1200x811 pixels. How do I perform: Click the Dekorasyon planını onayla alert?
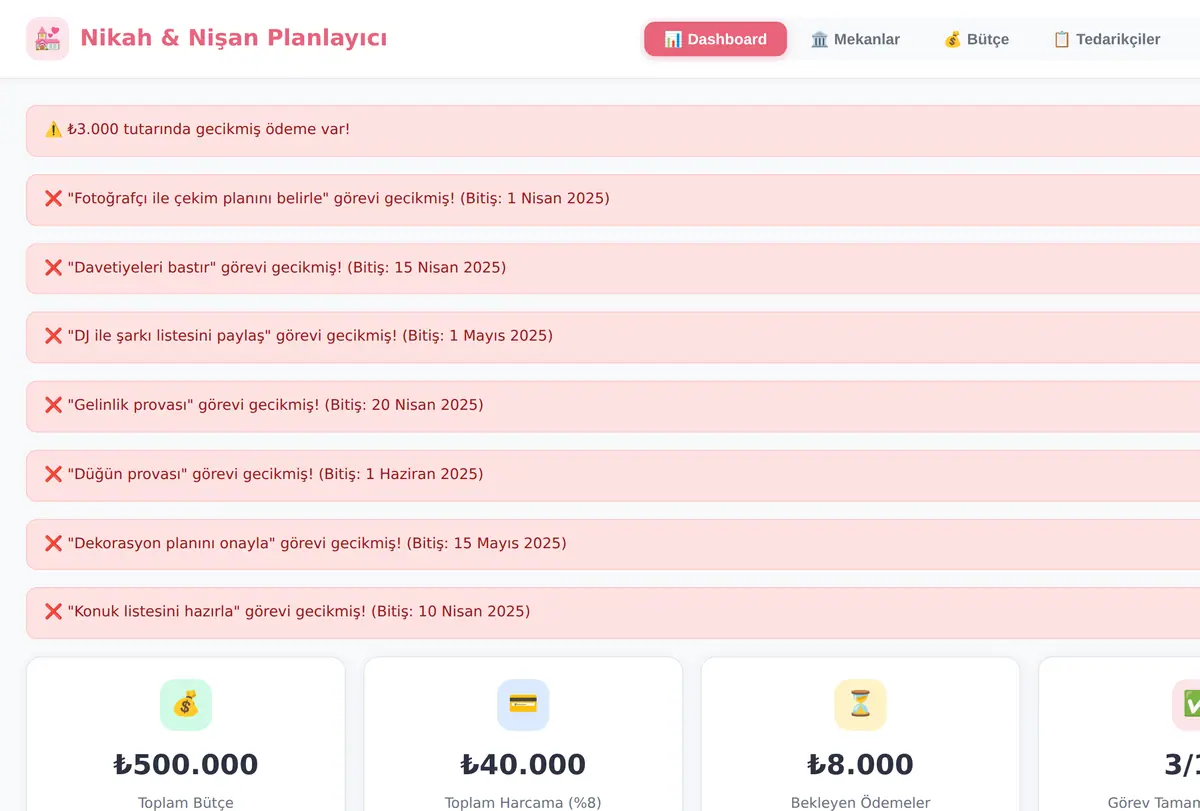tap(613, 543)
